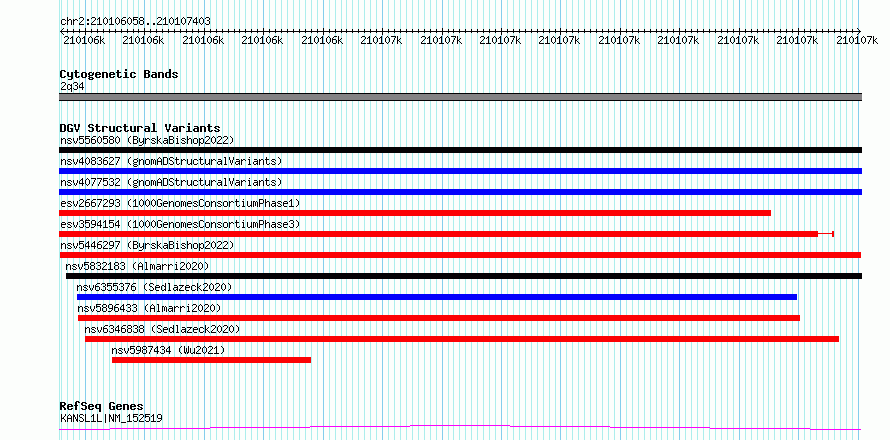The width and height of the screenshot is (890, 440).
Task: Open variant label nsv5446297 (ByrskaBishop2022)
Action: [x=147, y=245]
